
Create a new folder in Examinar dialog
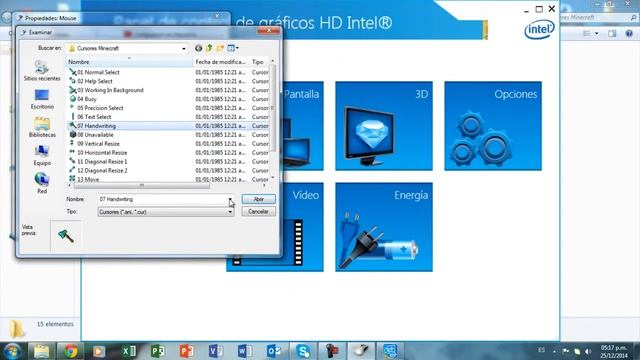[220, 48]
